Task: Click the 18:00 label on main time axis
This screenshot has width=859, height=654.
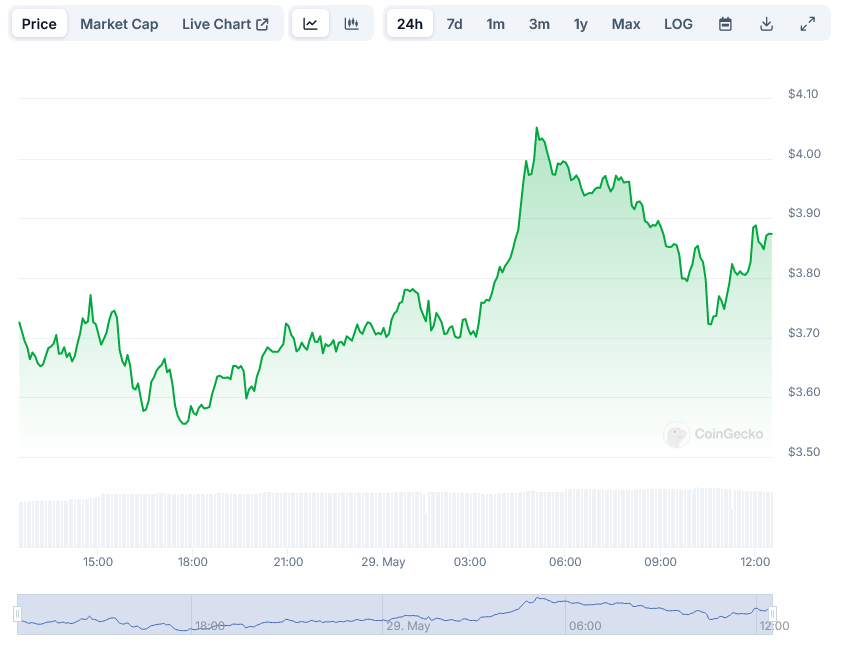Action: (193, 562)
